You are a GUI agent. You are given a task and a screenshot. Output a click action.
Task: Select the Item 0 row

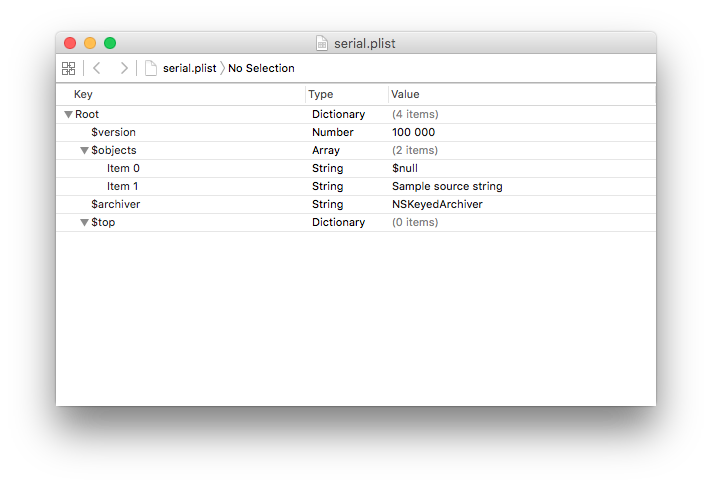[x=123, y=168]
